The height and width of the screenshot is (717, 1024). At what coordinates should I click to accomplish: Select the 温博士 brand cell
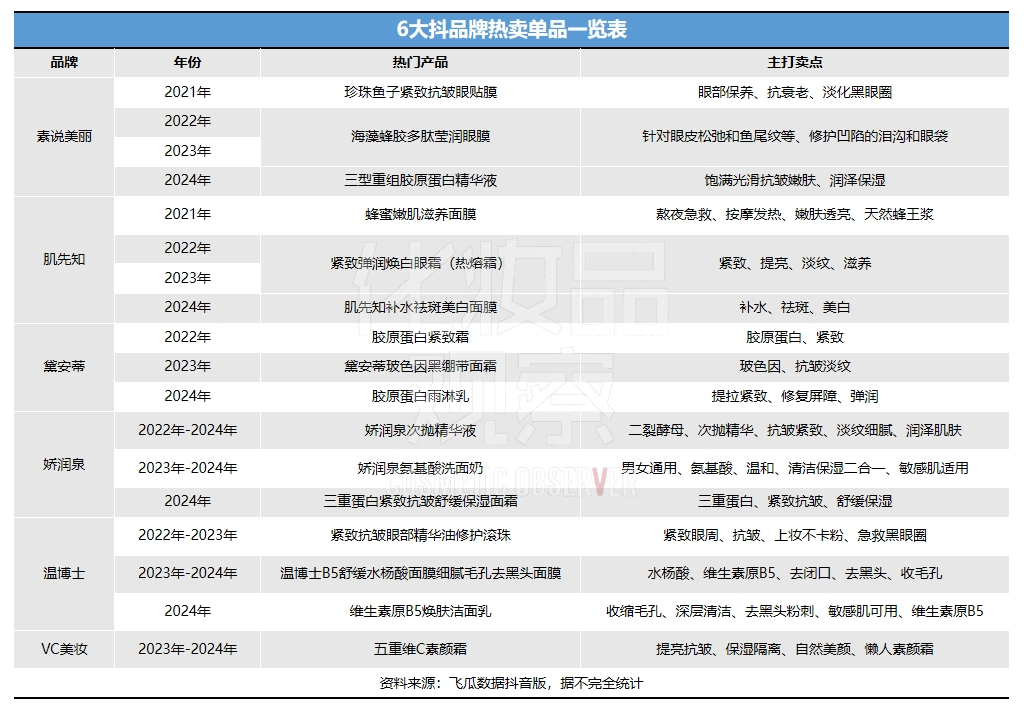tap(64, 573)
